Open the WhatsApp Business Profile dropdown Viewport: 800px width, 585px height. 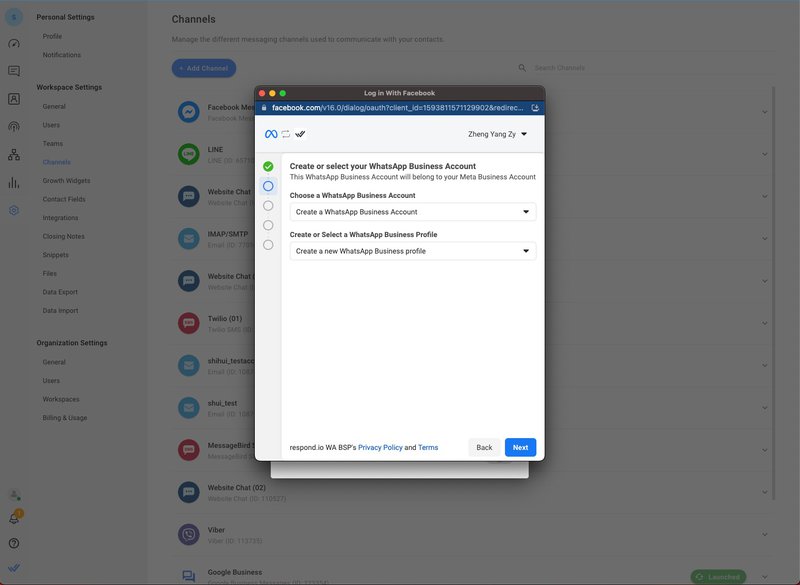413,251
